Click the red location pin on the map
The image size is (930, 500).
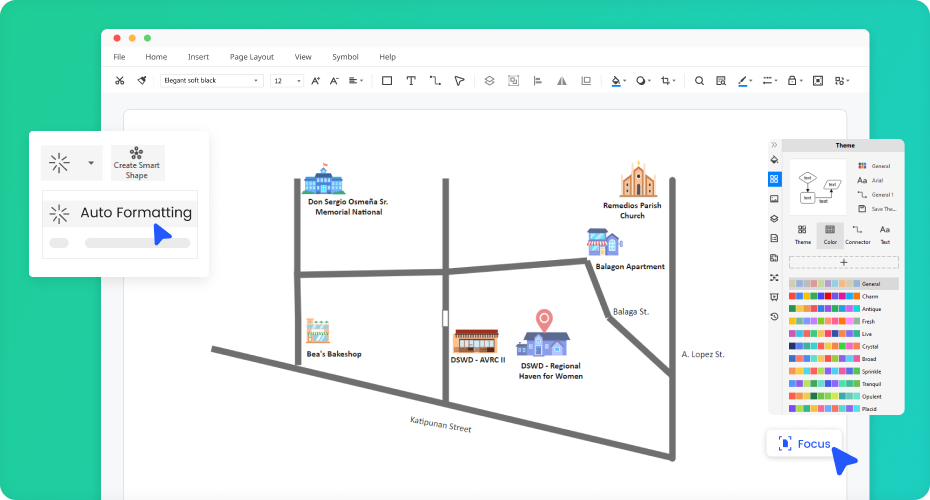click(543, 320)
